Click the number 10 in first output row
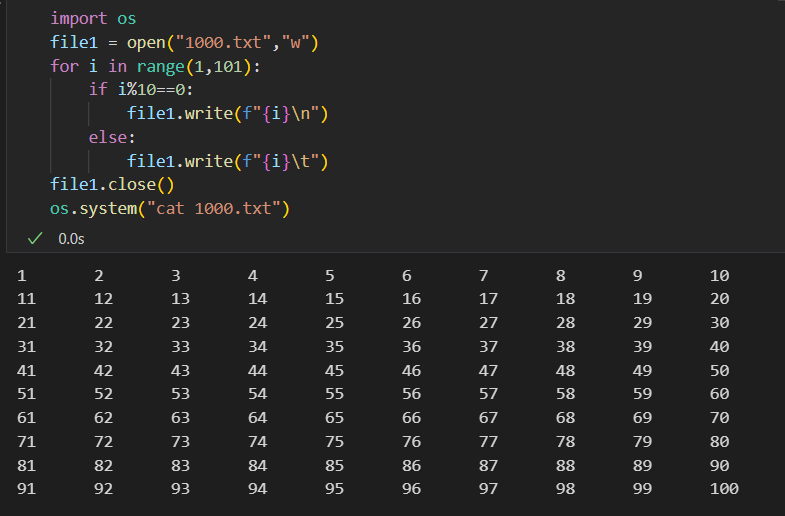 tap(719, 276)
